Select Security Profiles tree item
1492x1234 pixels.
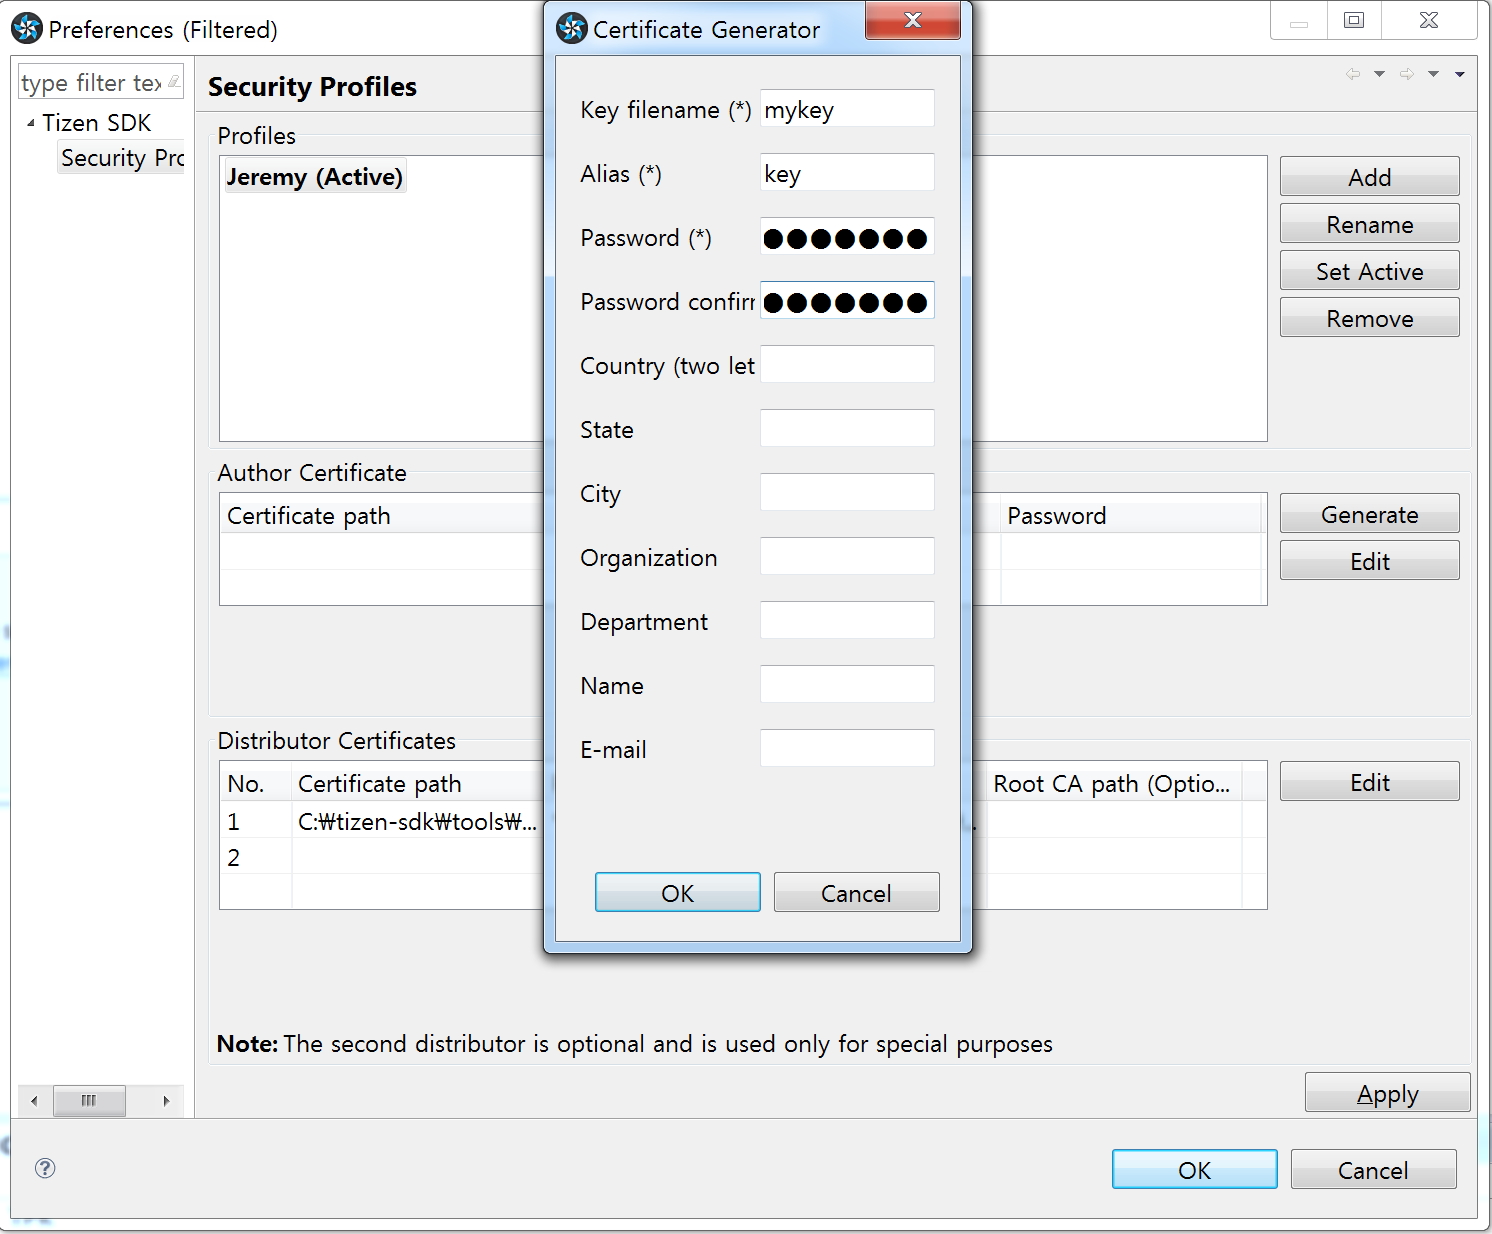[x=122, y=158]
